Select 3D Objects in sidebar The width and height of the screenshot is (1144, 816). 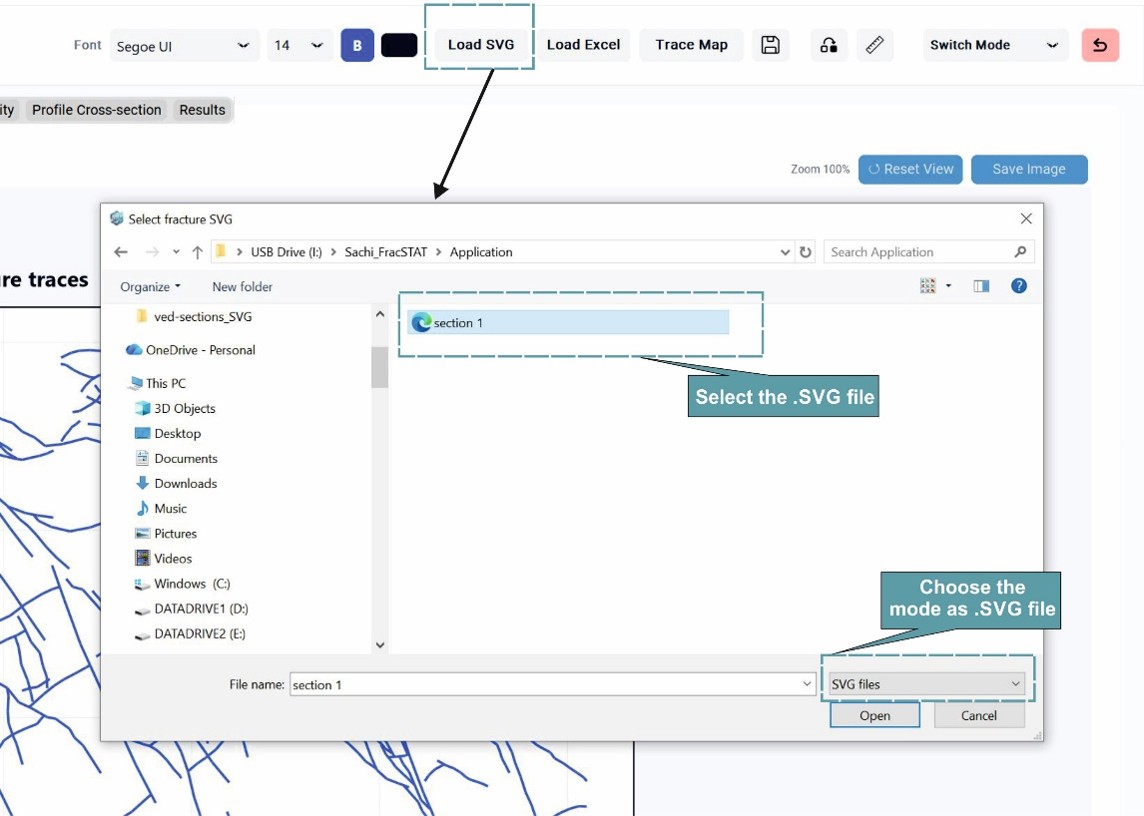coord(175,409)
